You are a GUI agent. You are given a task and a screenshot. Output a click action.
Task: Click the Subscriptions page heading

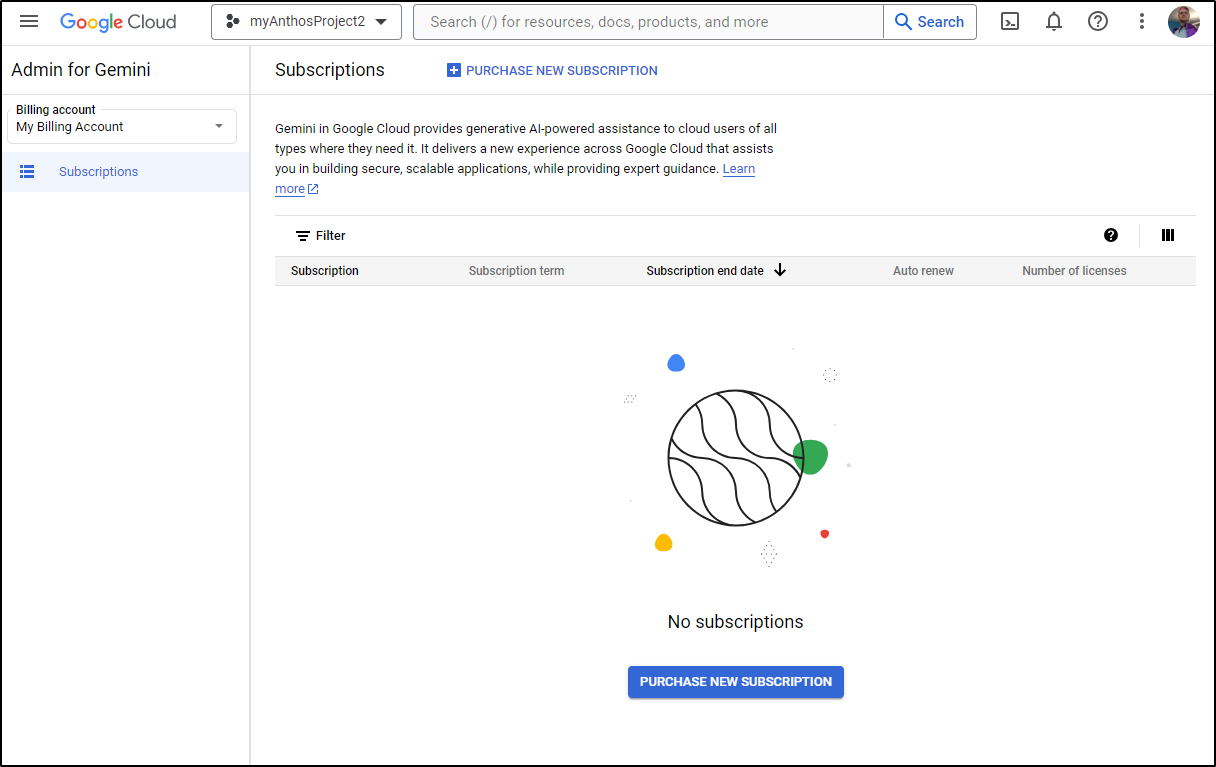330,70
